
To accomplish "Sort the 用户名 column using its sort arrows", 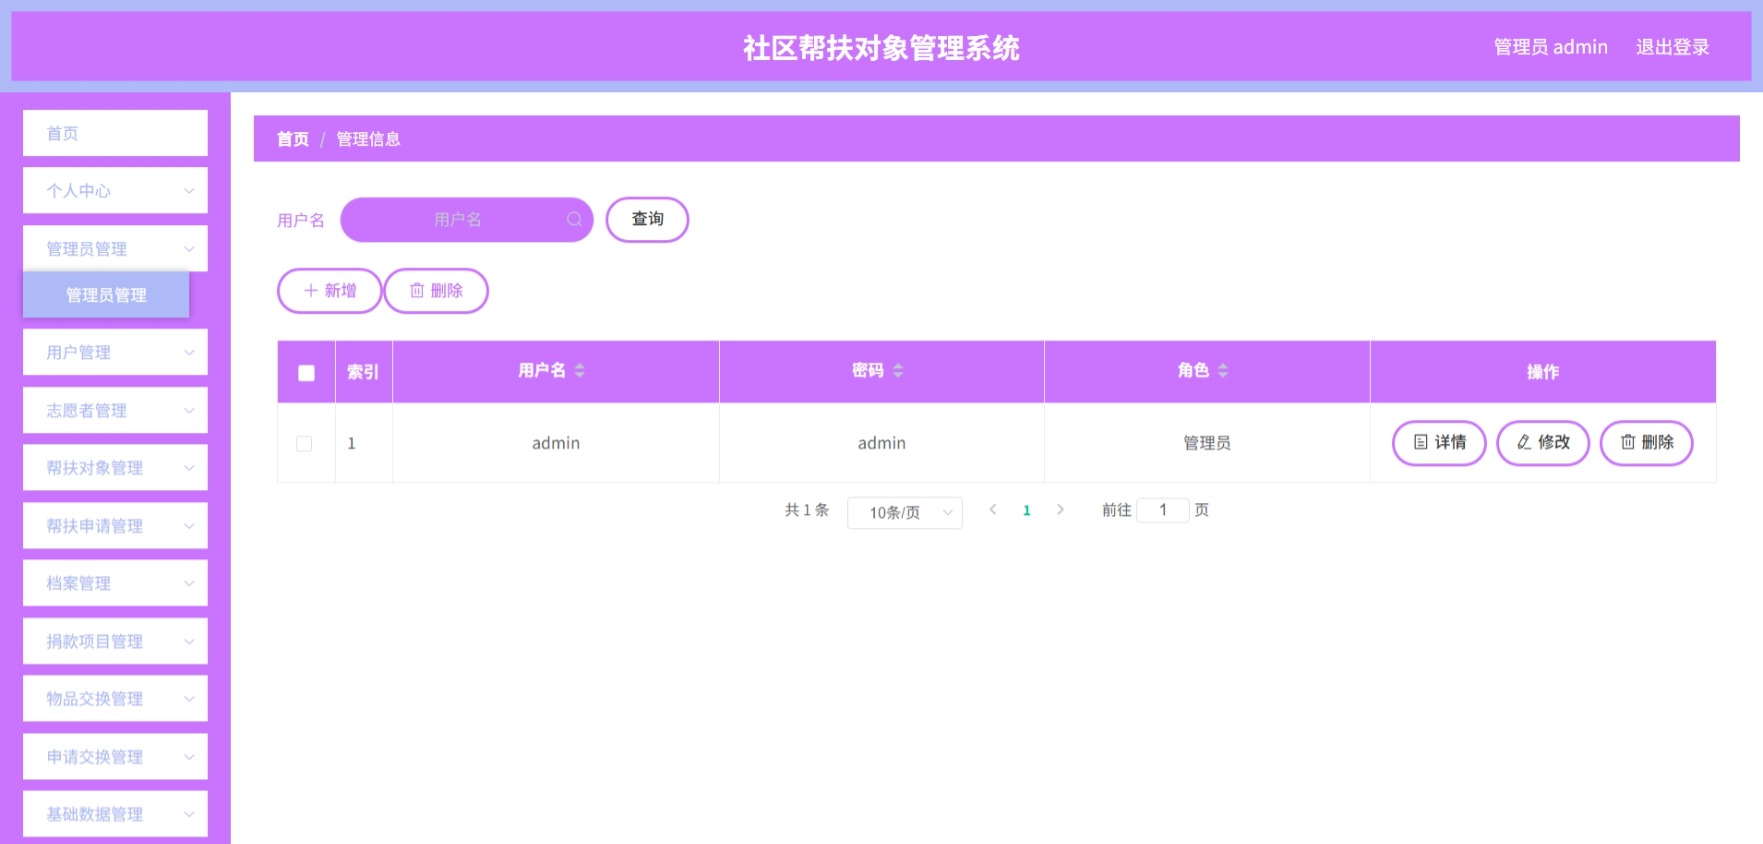I will [x=579, y=371].
